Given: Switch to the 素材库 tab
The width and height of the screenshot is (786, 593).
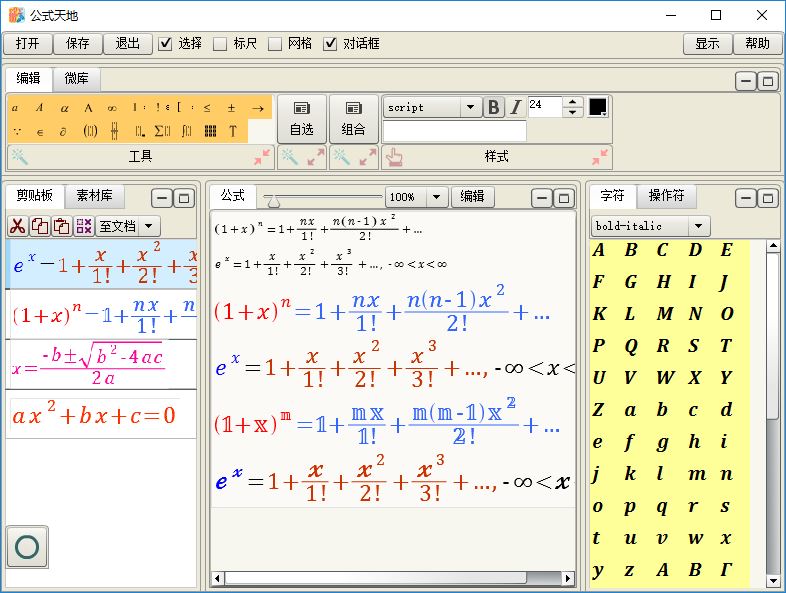Looking at the screenshot, I should click(94, 195).
